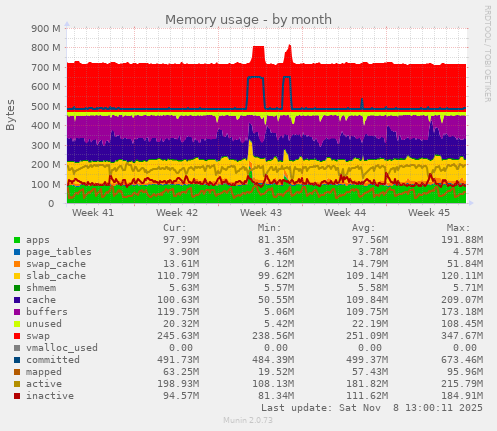Click the '100 M' y-axis tick
This screenshot has height=431, width=497.
click(x=46, y=185)
